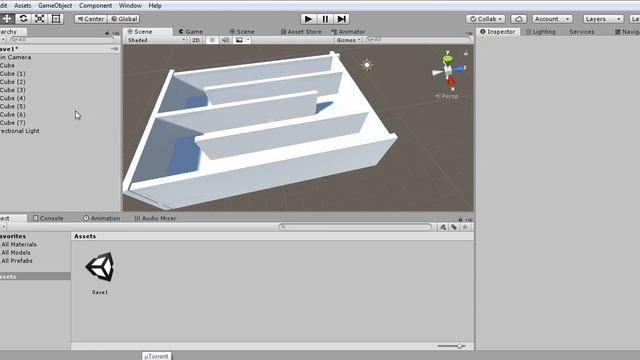Expand scene effects dropdown arrow
640x360 pixels.
click(x=248, y=40)
